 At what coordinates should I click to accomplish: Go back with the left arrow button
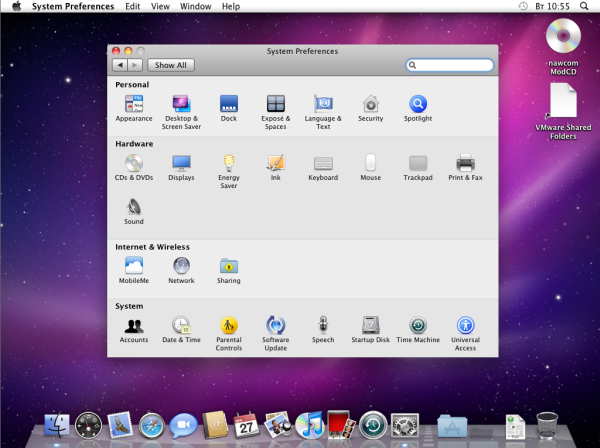pos(120,65)
